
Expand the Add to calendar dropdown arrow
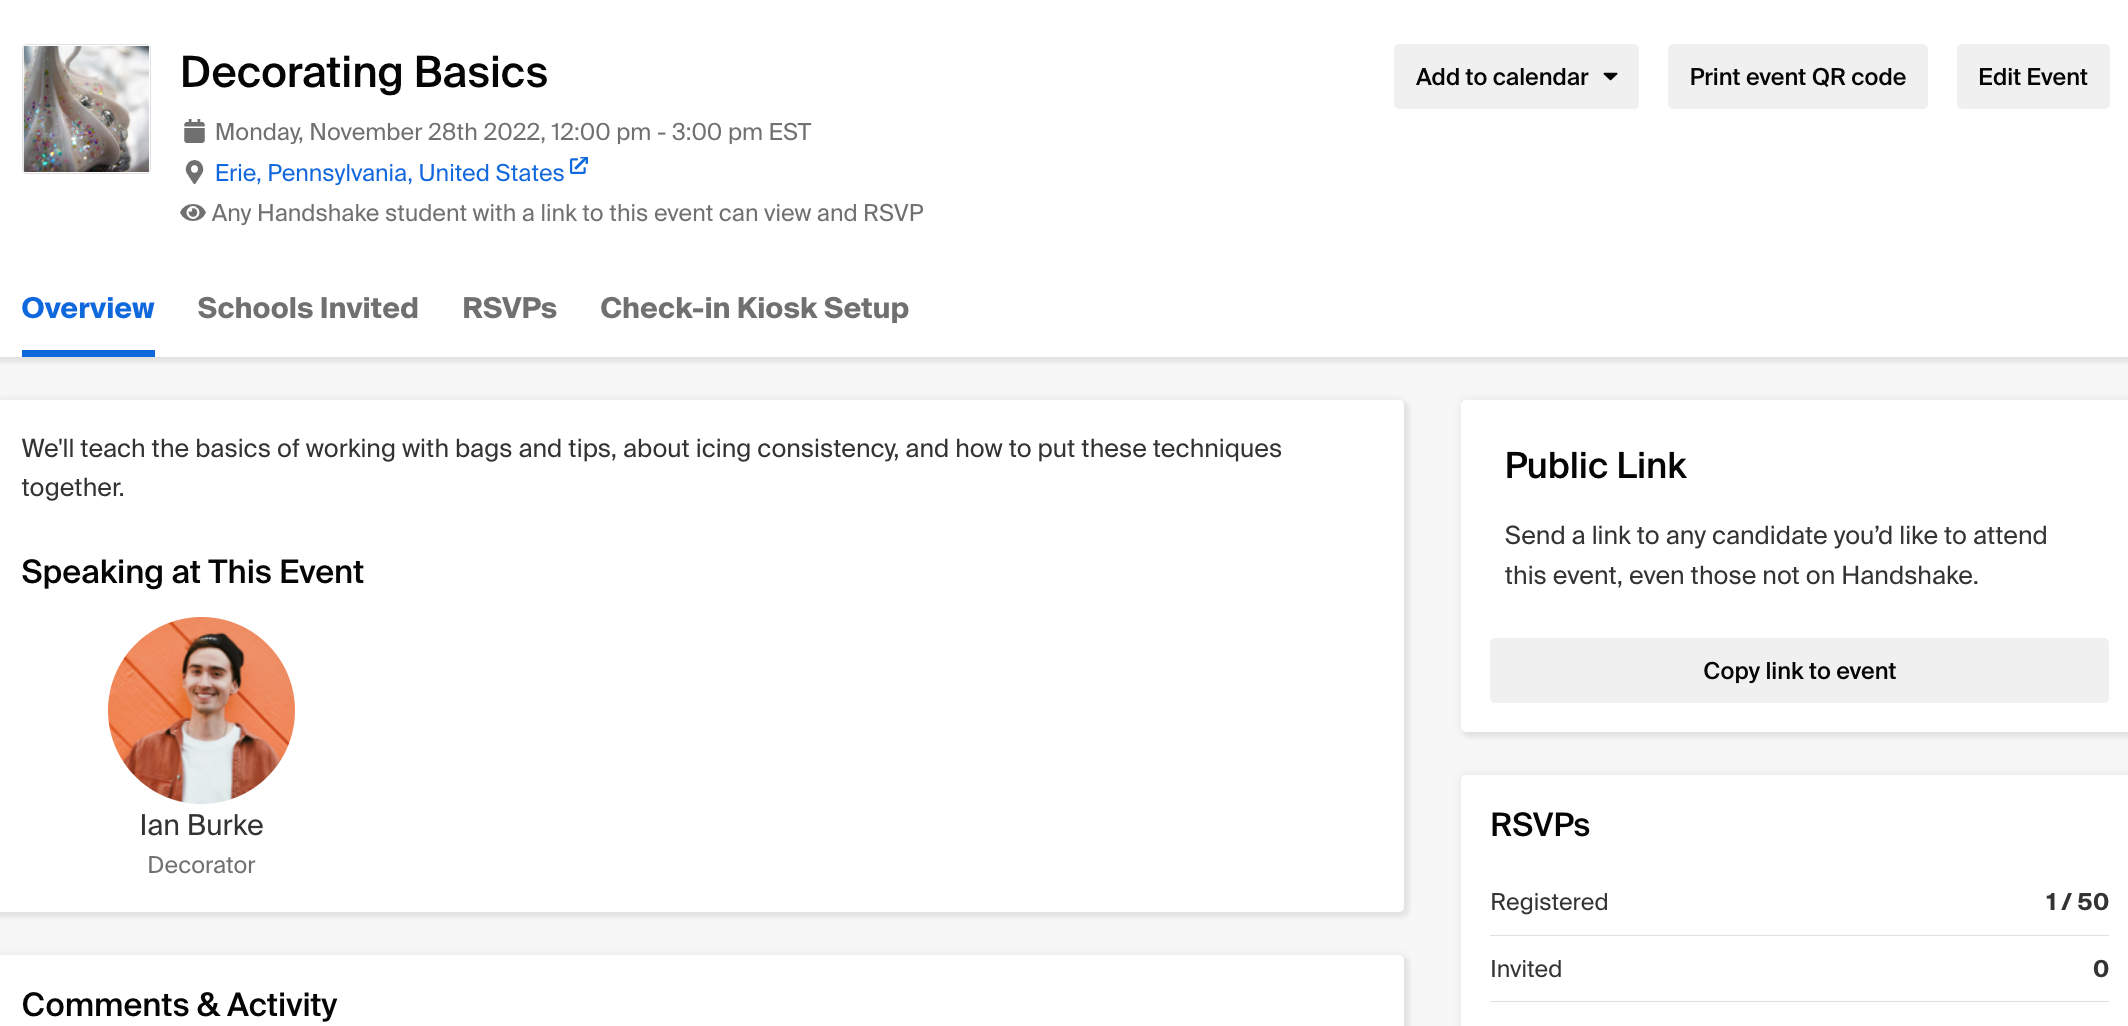pyautogui.click(x=1610, y=77)
